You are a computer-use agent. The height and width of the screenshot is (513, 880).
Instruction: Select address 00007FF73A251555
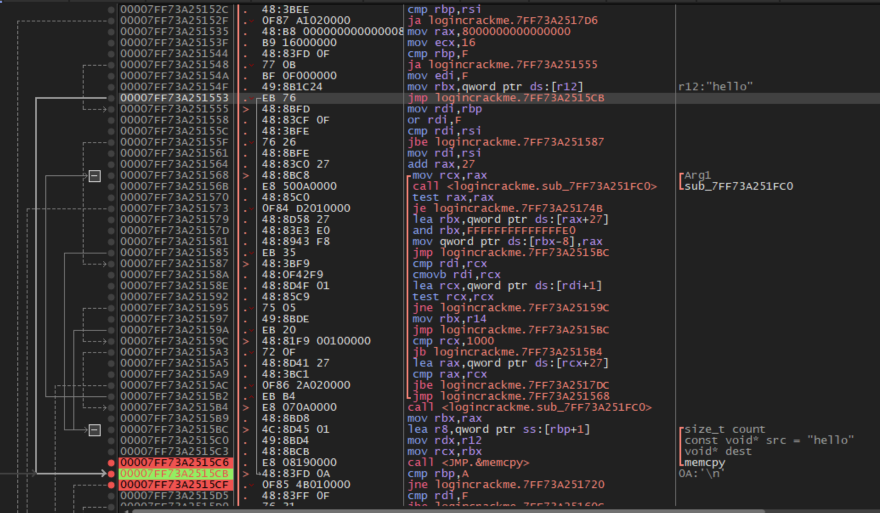175,109
